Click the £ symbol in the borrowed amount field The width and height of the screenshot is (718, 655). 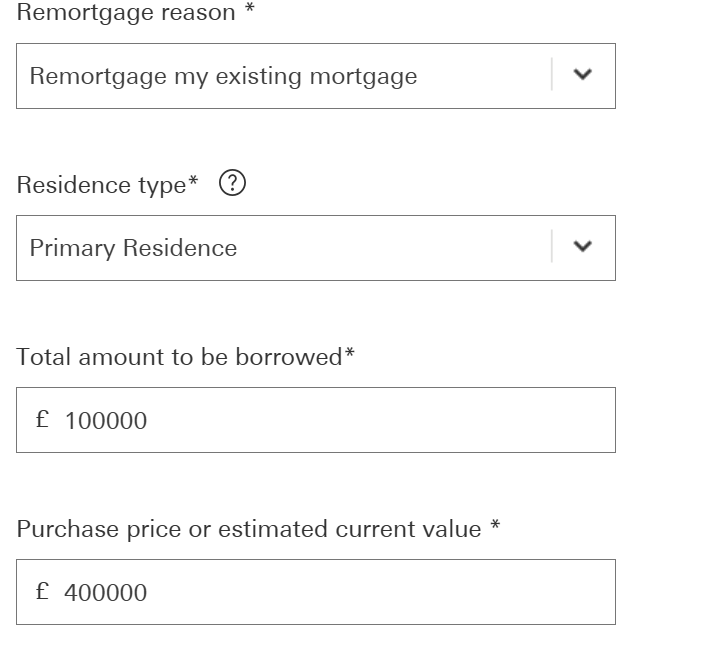click(x=42, y=420)
